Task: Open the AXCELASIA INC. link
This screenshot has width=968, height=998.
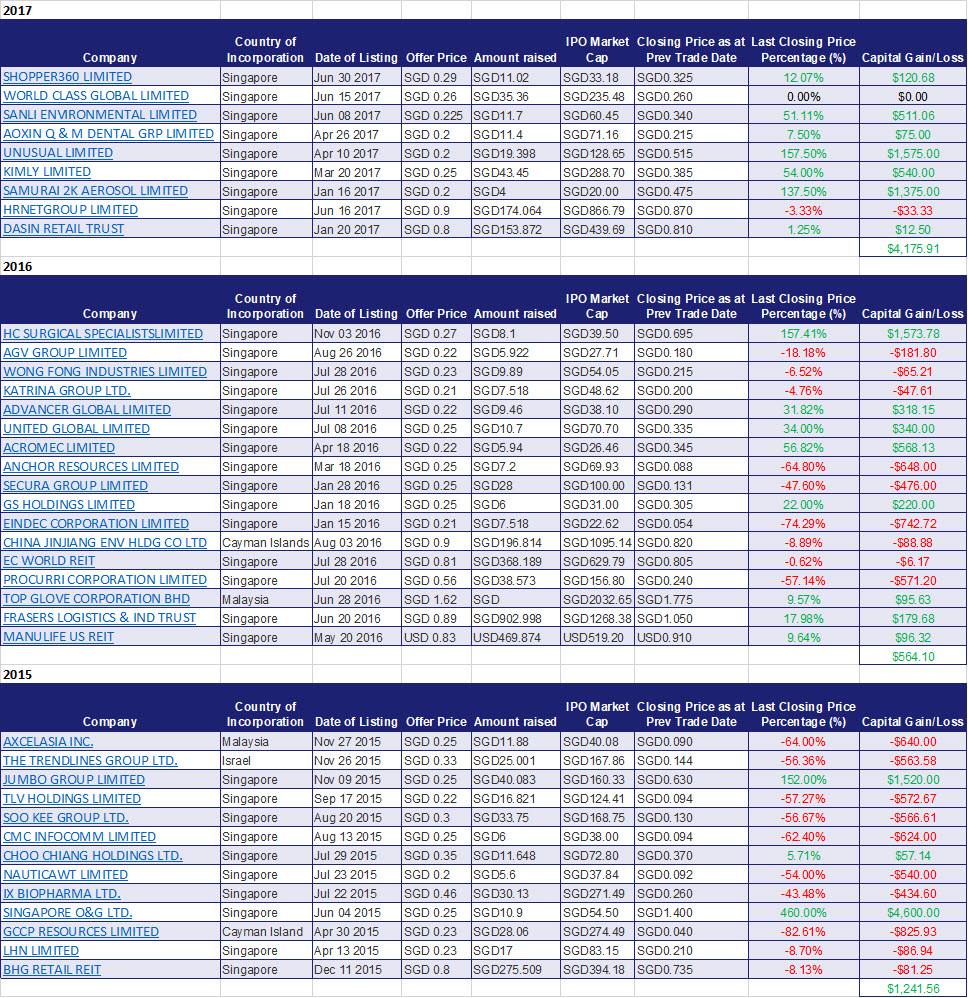Action: 48,741
